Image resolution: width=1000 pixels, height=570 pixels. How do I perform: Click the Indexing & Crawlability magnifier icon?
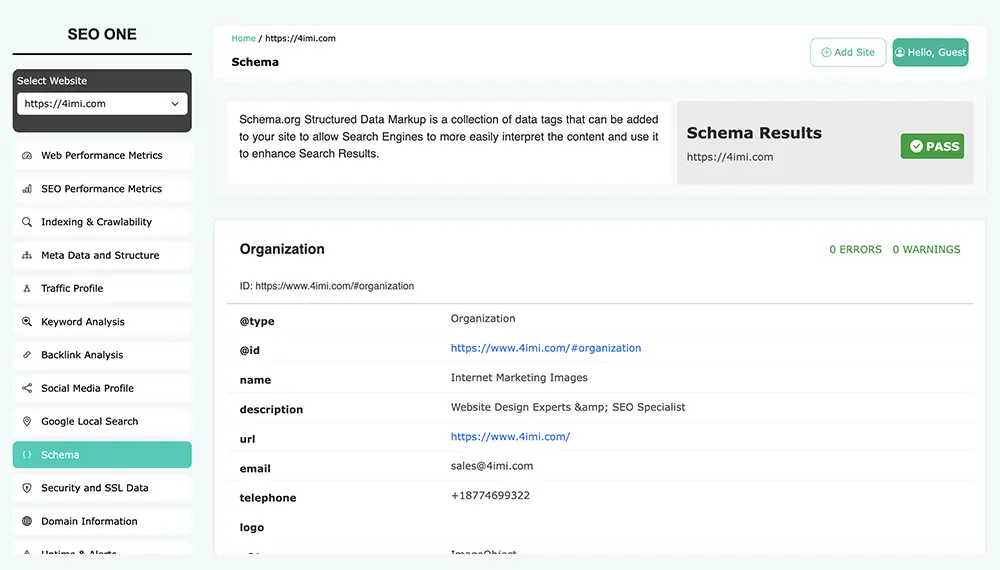pyautogui.click(x=27, y=222)
